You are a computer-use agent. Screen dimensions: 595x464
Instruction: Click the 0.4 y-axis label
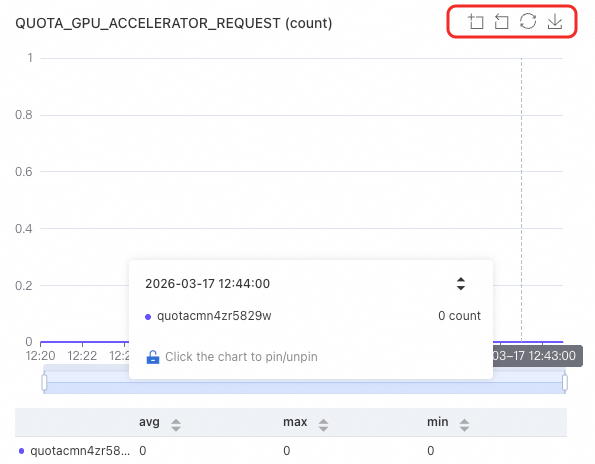[x=24, y=229]
